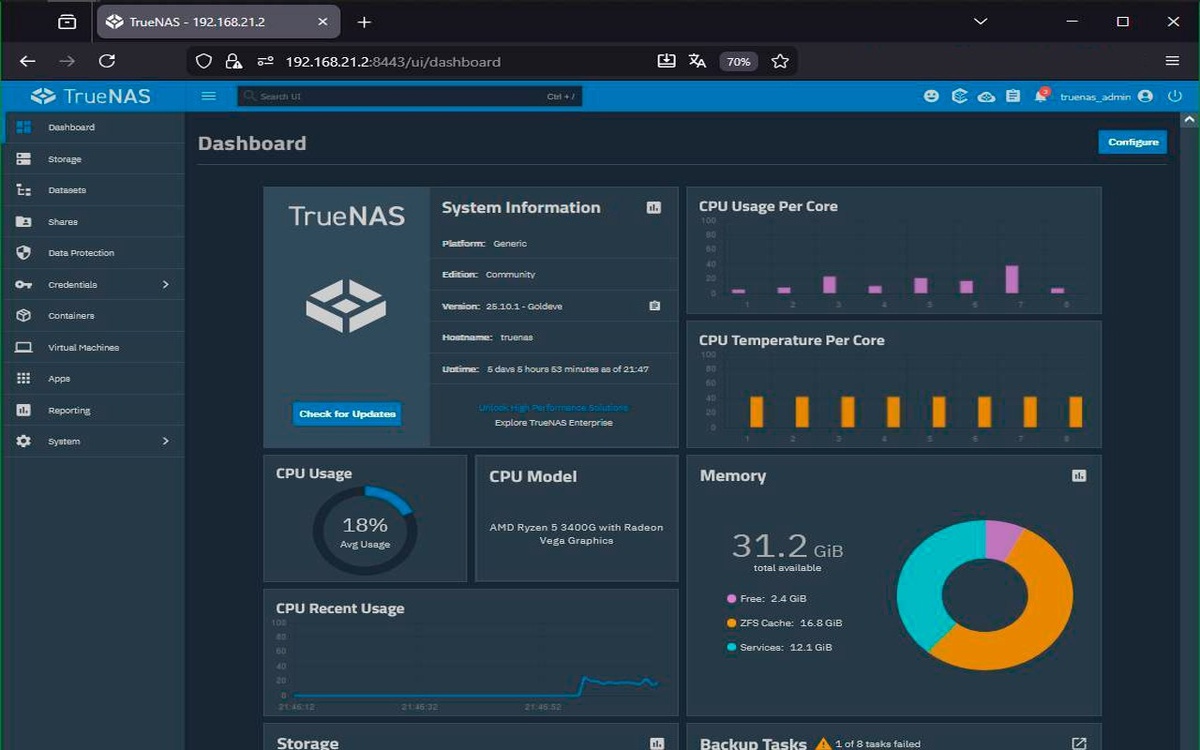The width and height of the screenshot is (1200, 750).
Task: Open System Information reports chart icon
Action: tap(654, 208)
